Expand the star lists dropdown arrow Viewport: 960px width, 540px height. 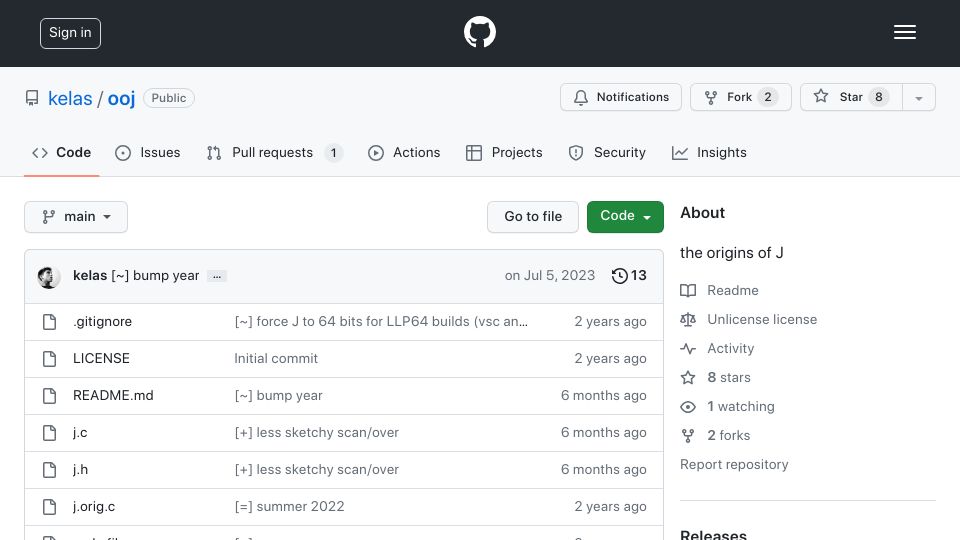919,98
